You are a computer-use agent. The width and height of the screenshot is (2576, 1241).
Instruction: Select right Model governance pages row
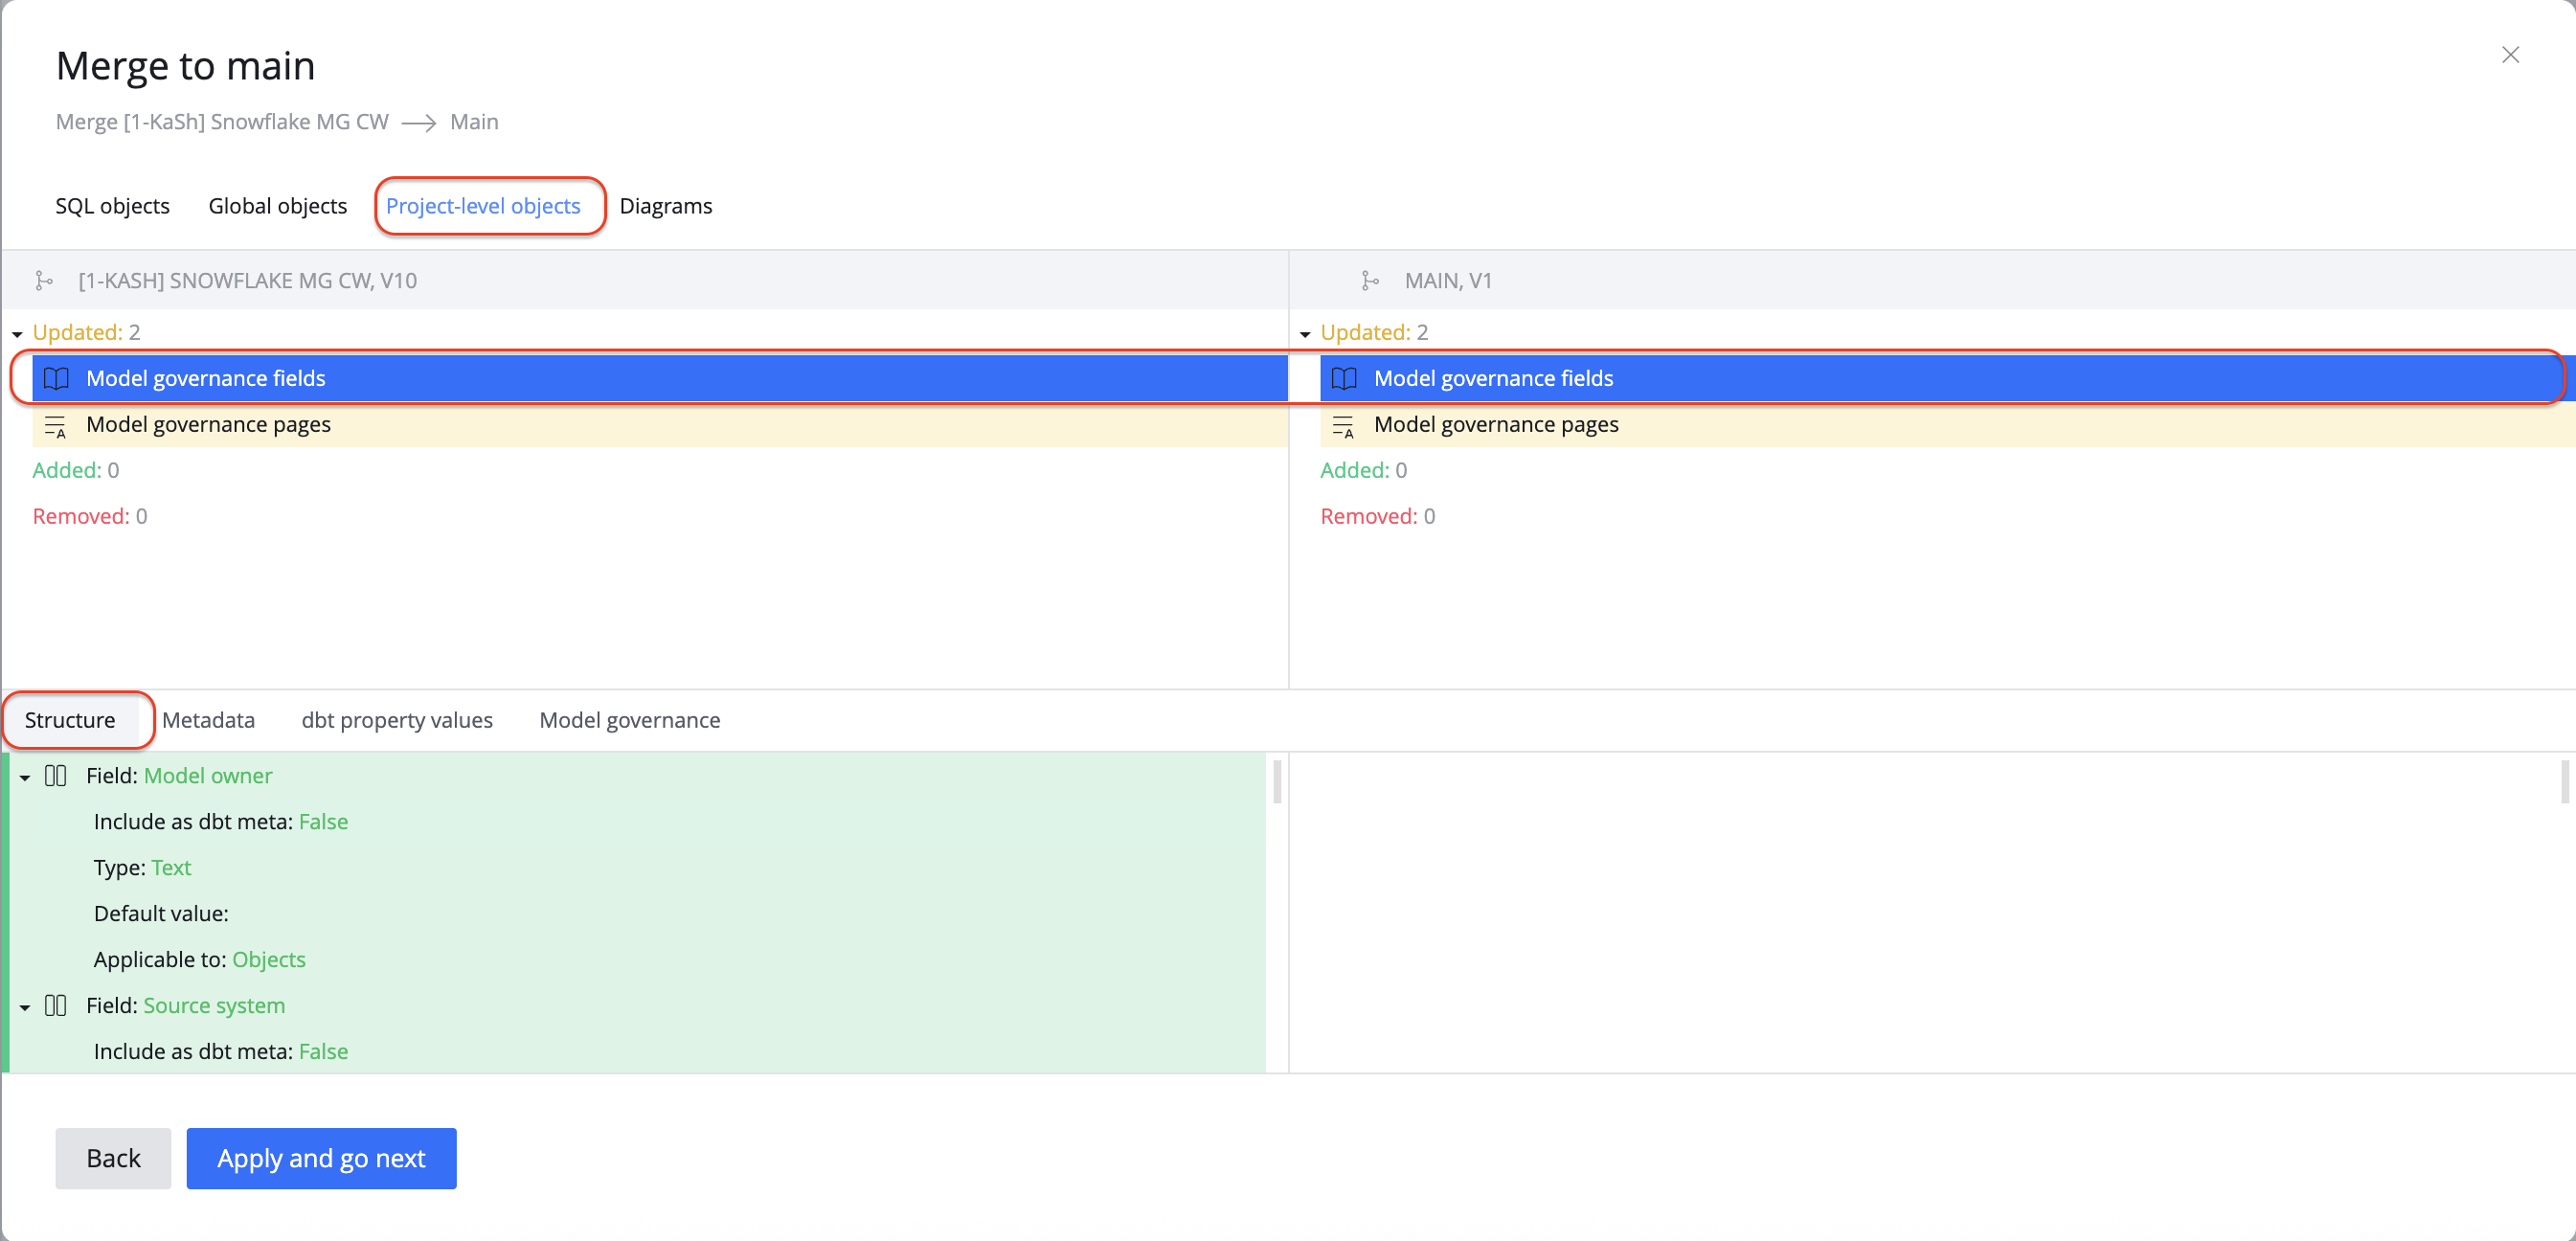(1947, 424)
